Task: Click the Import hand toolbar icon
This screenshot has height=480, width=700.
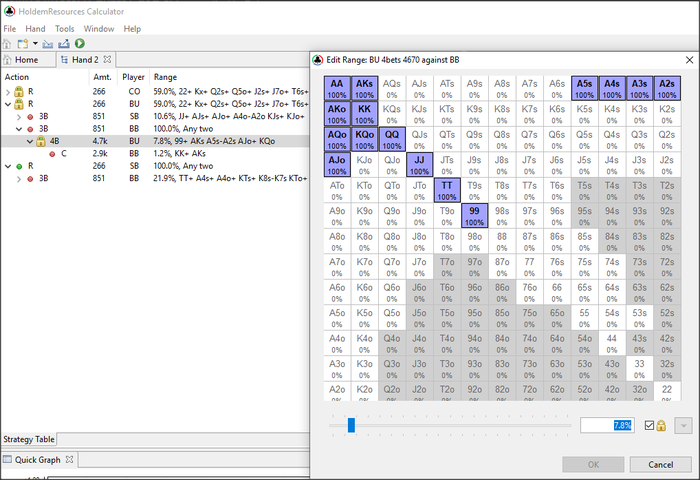Action: (x=48, y=44)
